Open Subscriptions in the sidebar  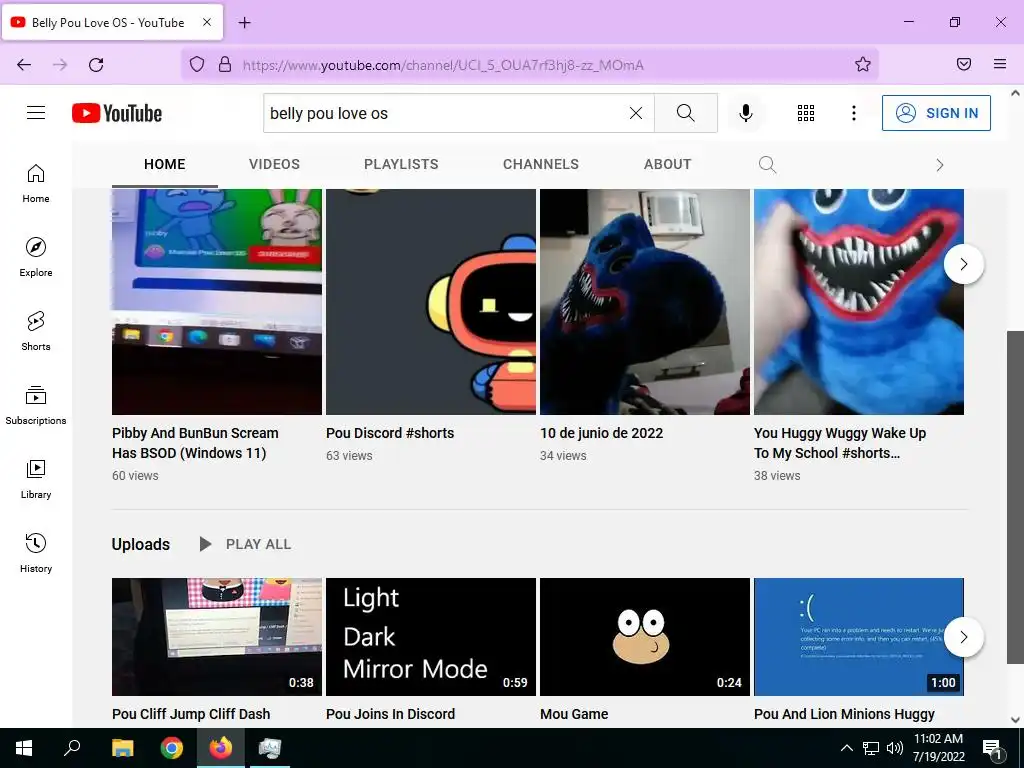tap(36, 405)
